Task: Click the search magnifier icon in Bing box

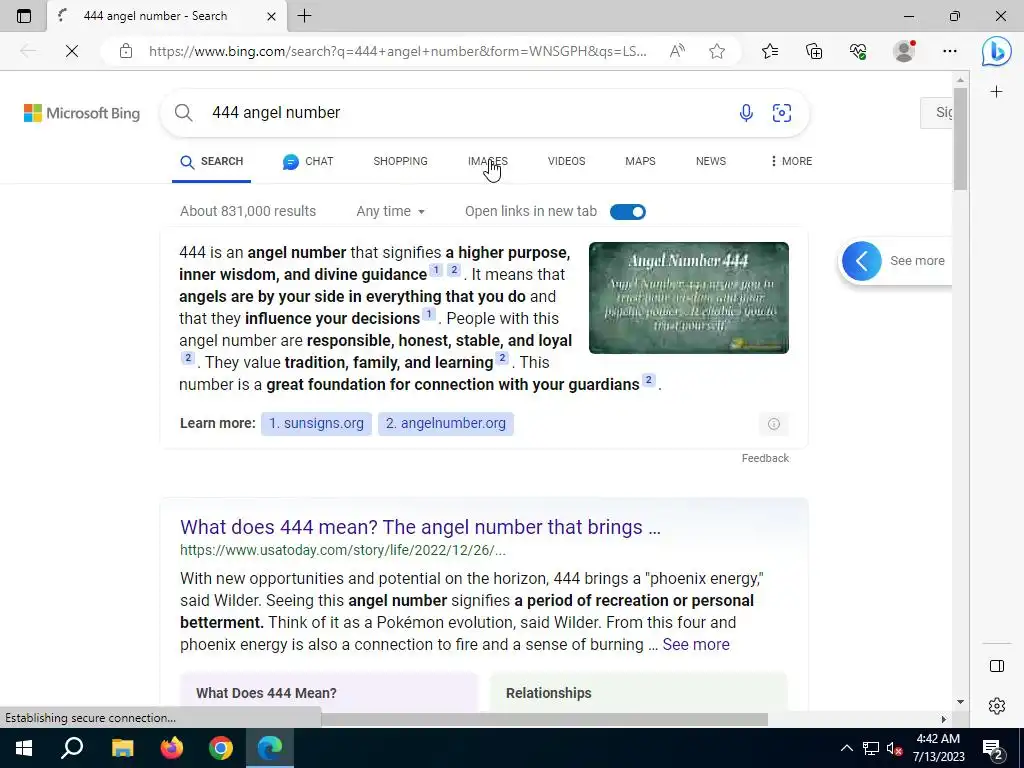Action: [x=184, y=112]
